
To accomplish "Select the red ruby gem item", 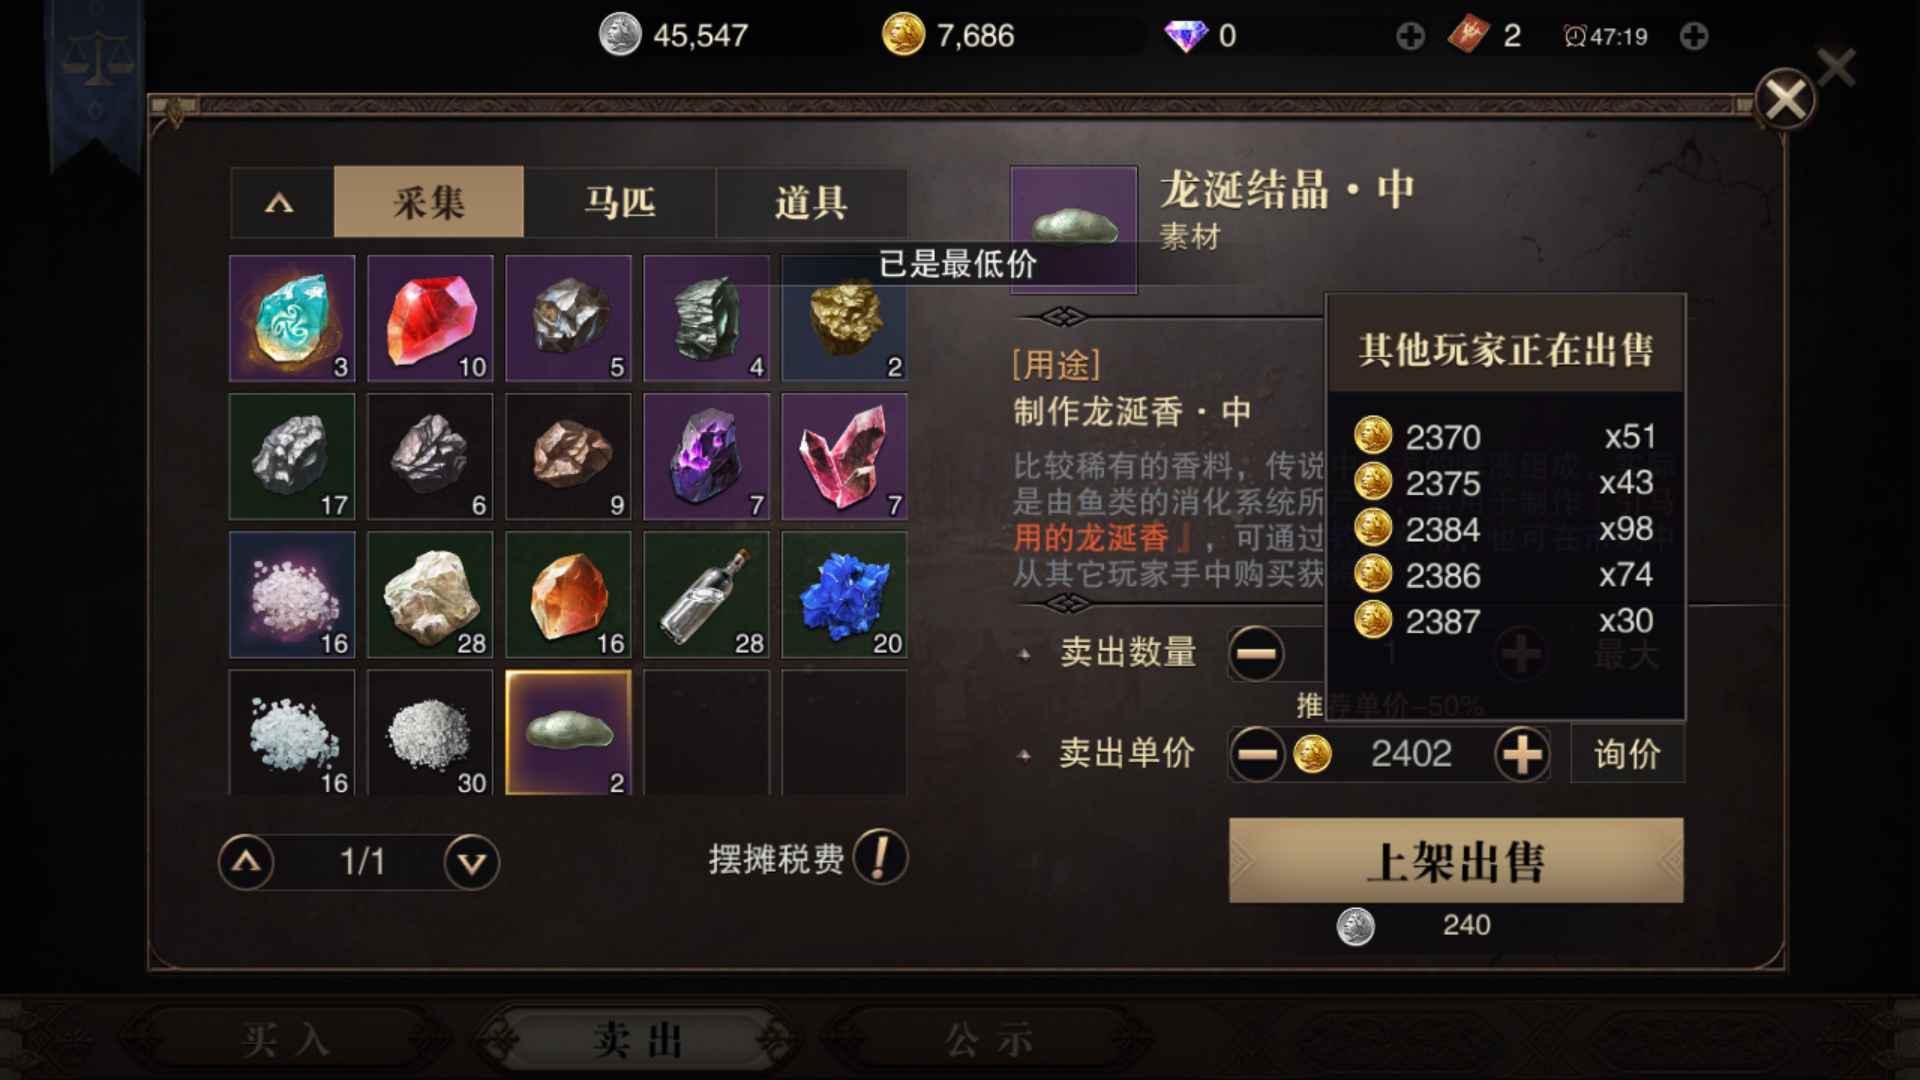I will point(430,318).
